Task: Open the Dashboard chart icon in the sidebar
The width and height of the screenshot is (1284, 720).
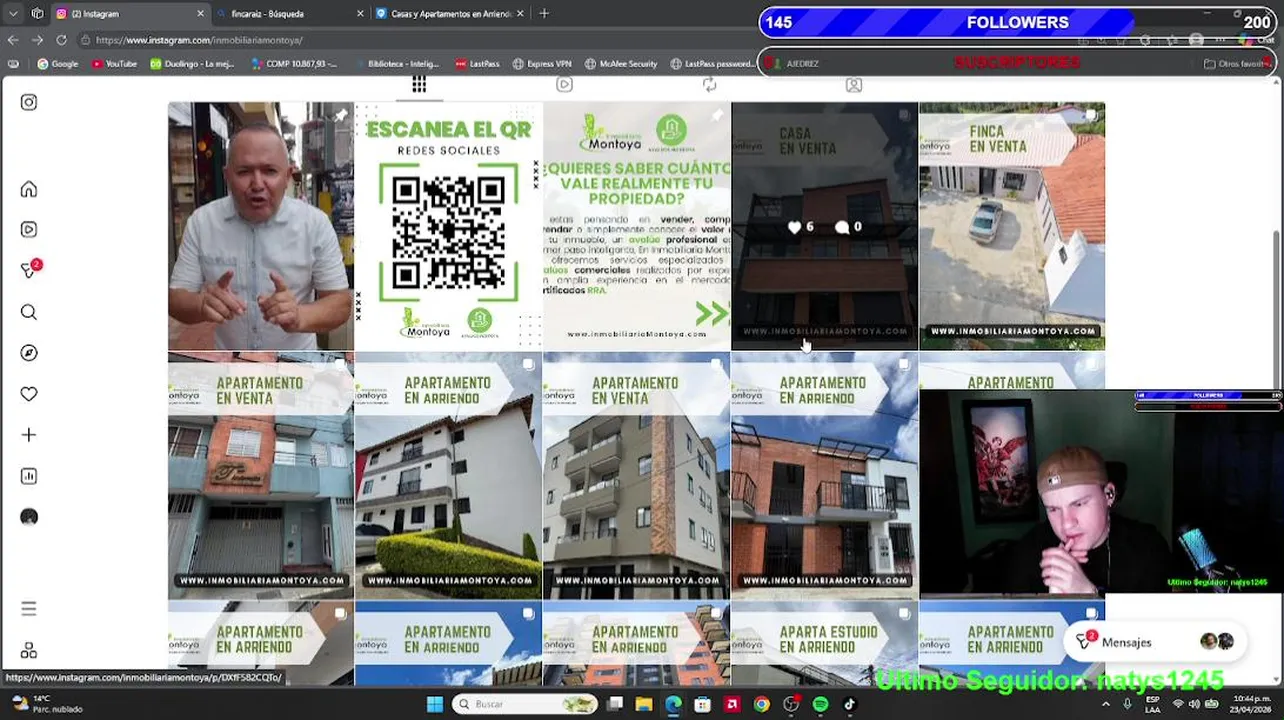Action: pos(29,476)
